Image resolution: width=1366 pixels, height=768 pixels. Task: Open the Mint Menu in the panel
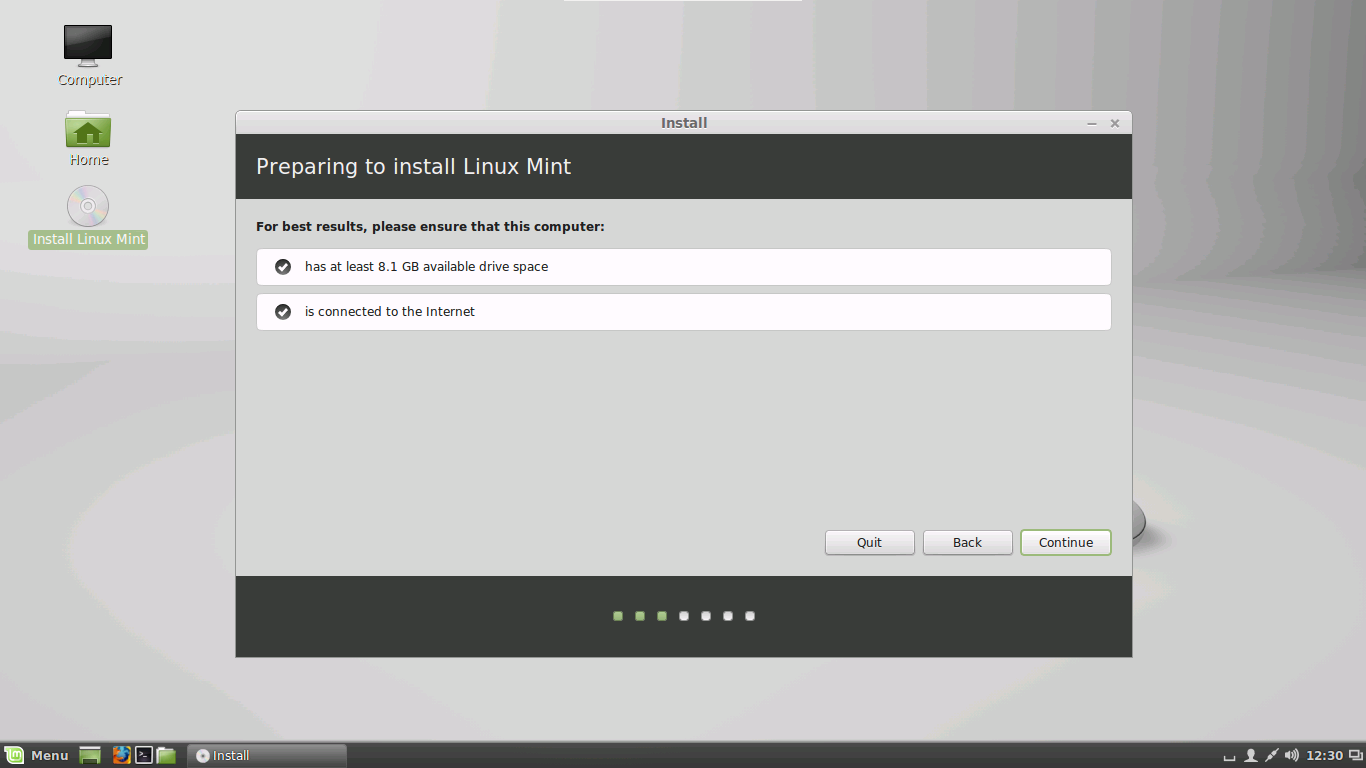tap(37, 755)
